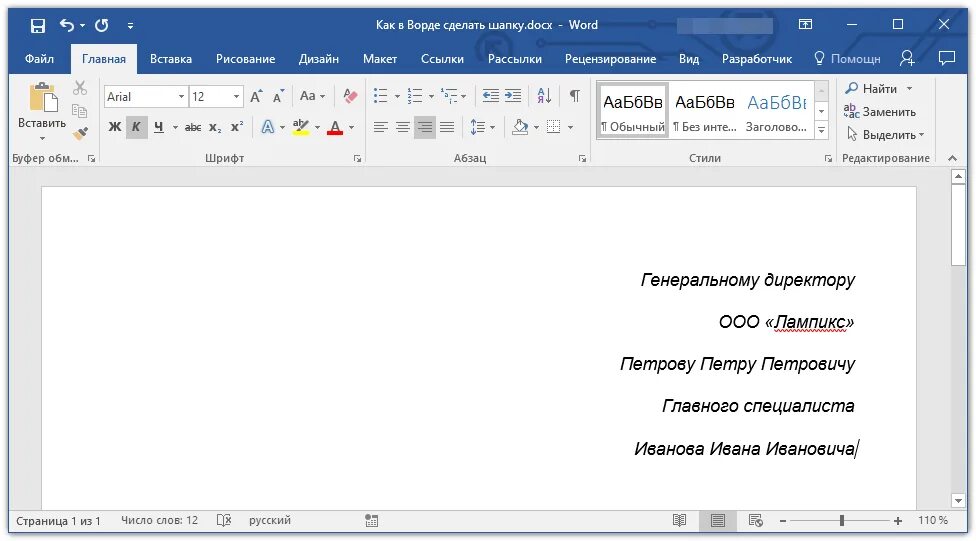Apply strikethrough formatting
Screen dimensions: 976x541
click(193, 127)
